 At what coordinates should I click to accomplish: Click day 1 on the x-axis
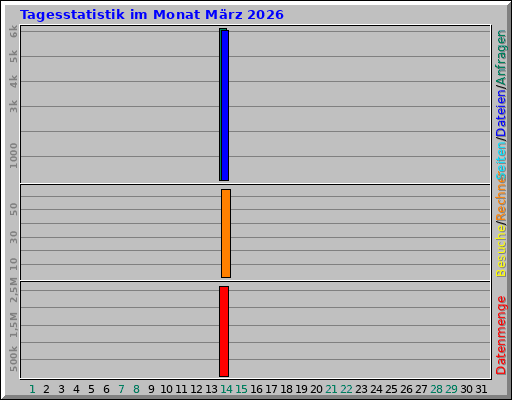coord(32,389)
